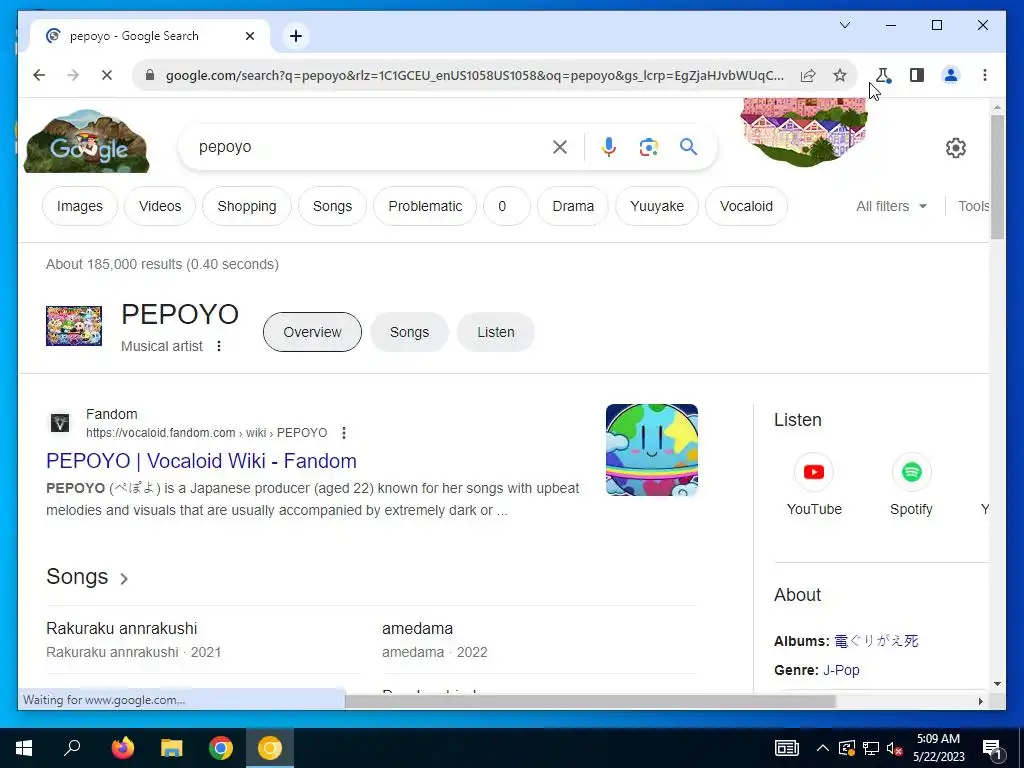The image size is (1024, 768).
Task: Click the horizontal scrollbar right arrow
Action: click(980, 701)
